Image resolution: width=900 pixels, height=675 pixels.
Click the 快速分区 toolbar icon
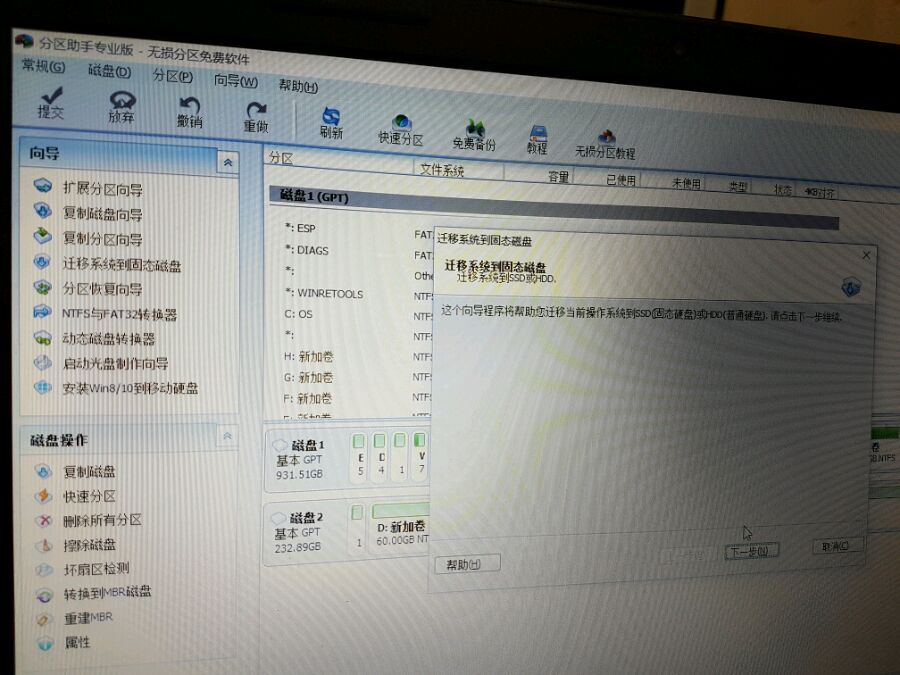tap(401, 130)
